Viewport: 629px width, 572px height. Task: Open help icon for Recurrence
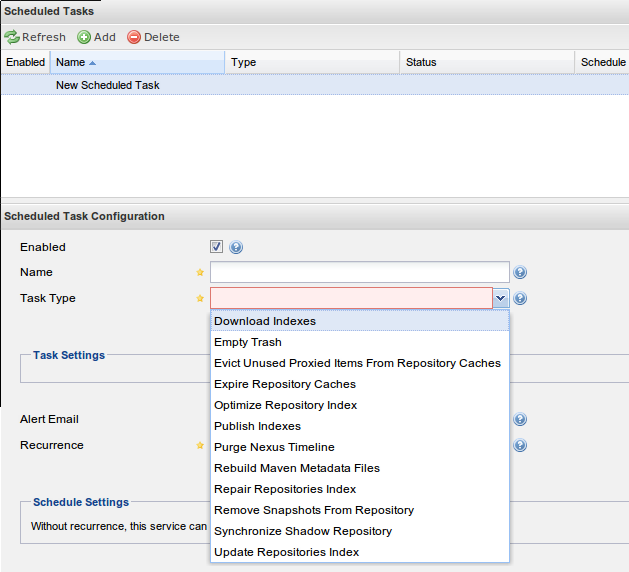click(520, 445)
